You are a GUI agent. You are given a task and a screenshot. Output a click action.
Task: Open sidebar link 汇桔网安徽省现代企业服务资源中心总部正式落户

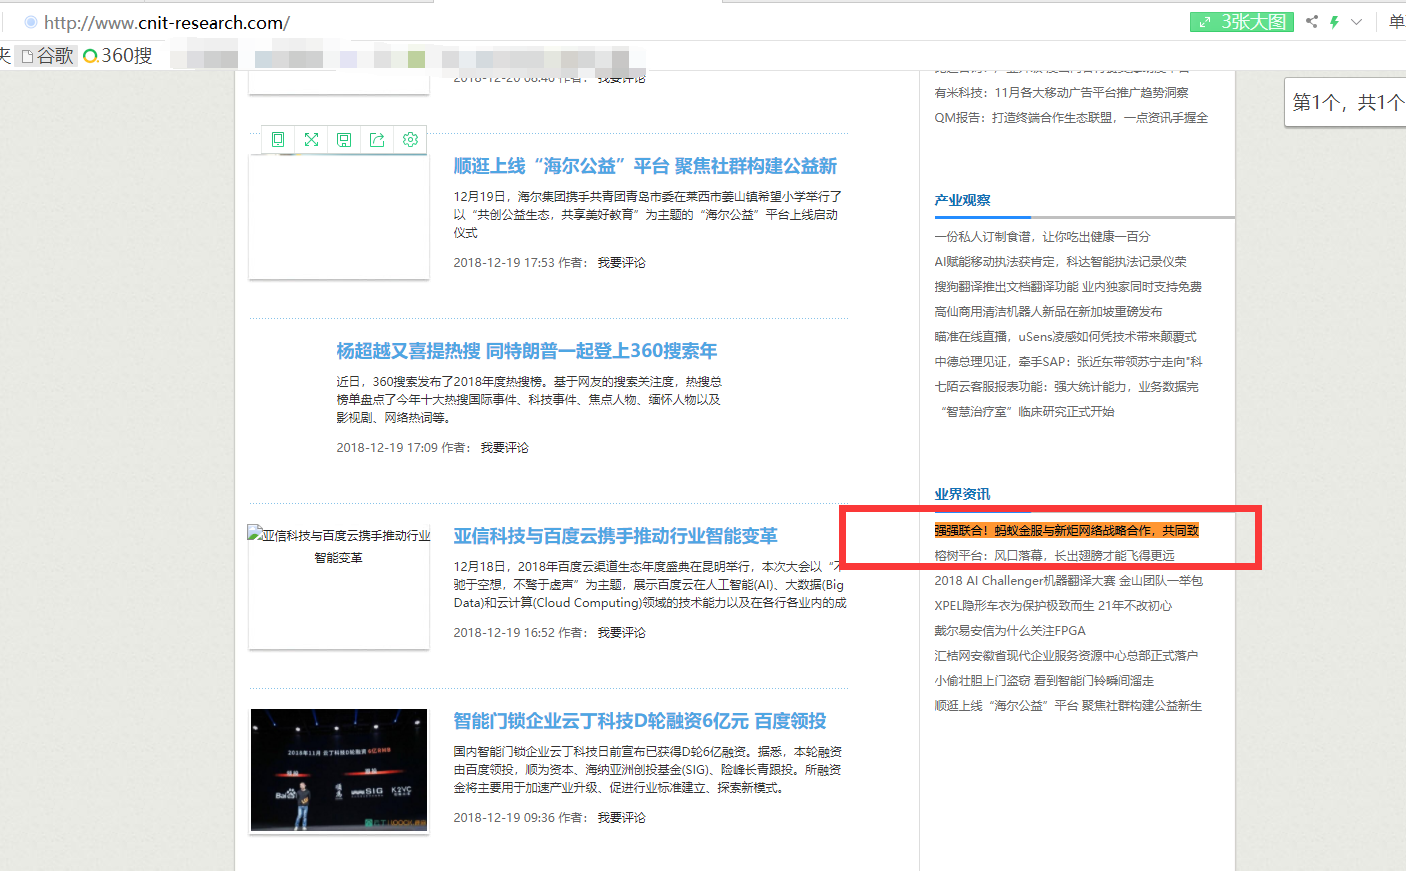(1066, 656)
